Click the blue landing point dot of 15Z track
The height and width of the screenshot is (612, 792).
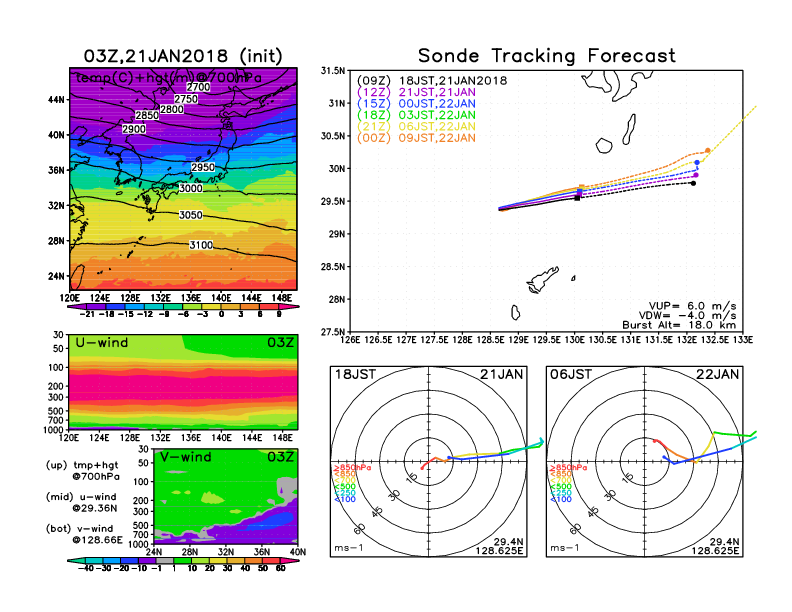697,163
